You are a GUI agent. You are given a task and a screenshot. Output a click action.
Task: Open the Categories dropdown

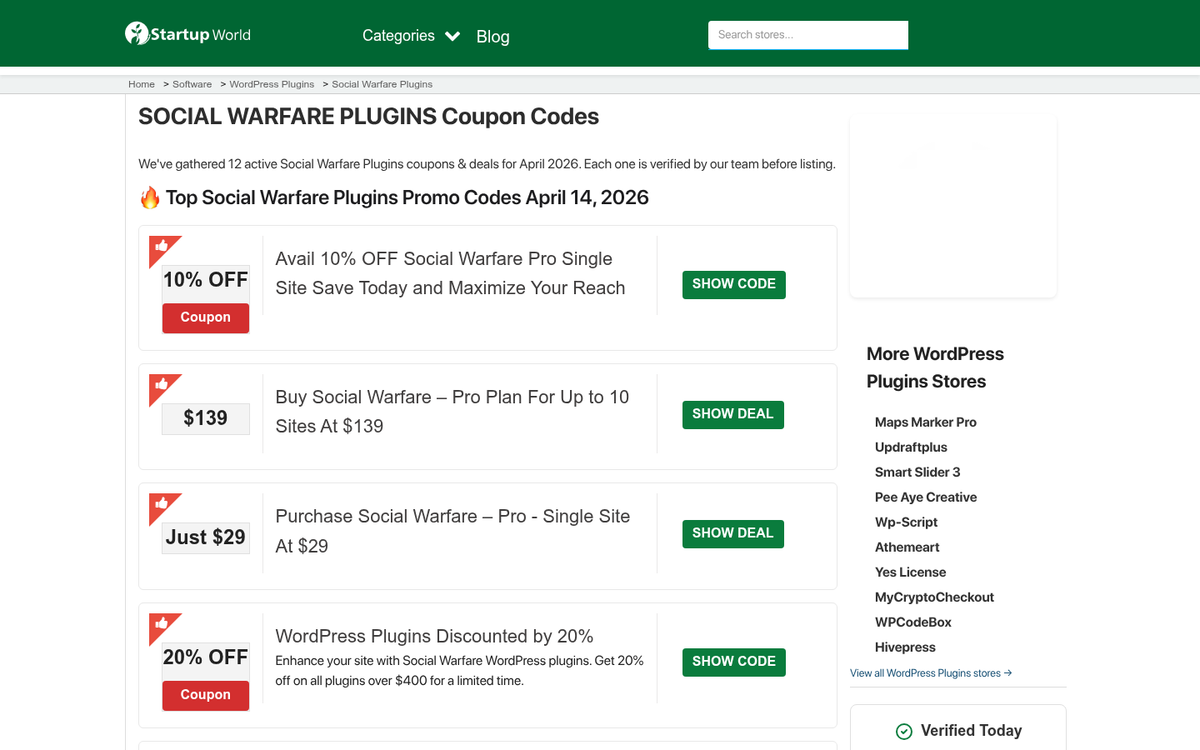[x=399, y=35]
